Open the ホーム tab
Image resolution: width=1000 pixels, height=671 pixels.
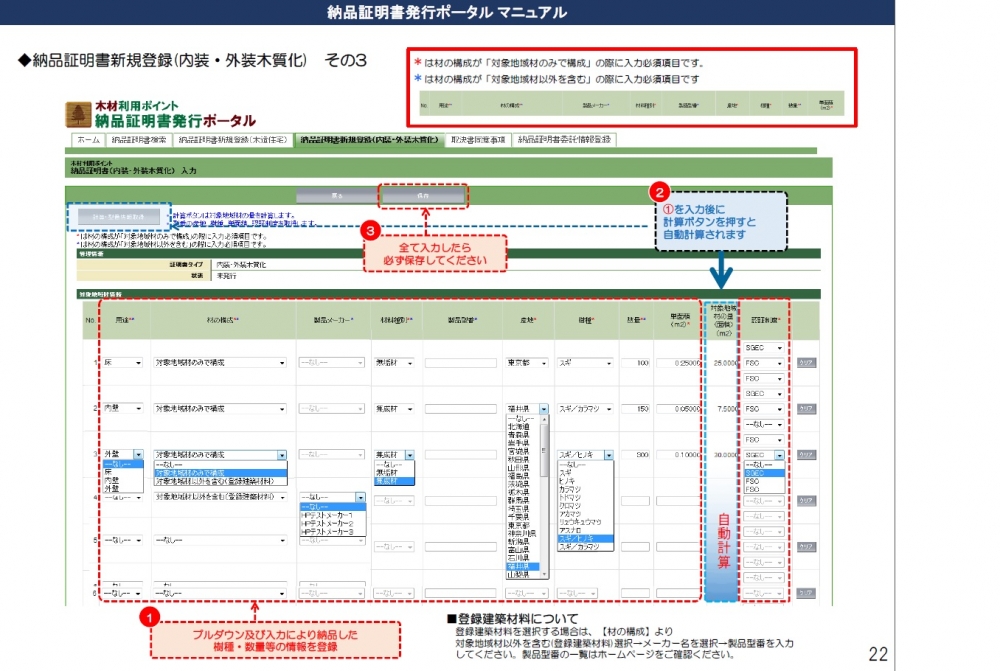point(88,140)
